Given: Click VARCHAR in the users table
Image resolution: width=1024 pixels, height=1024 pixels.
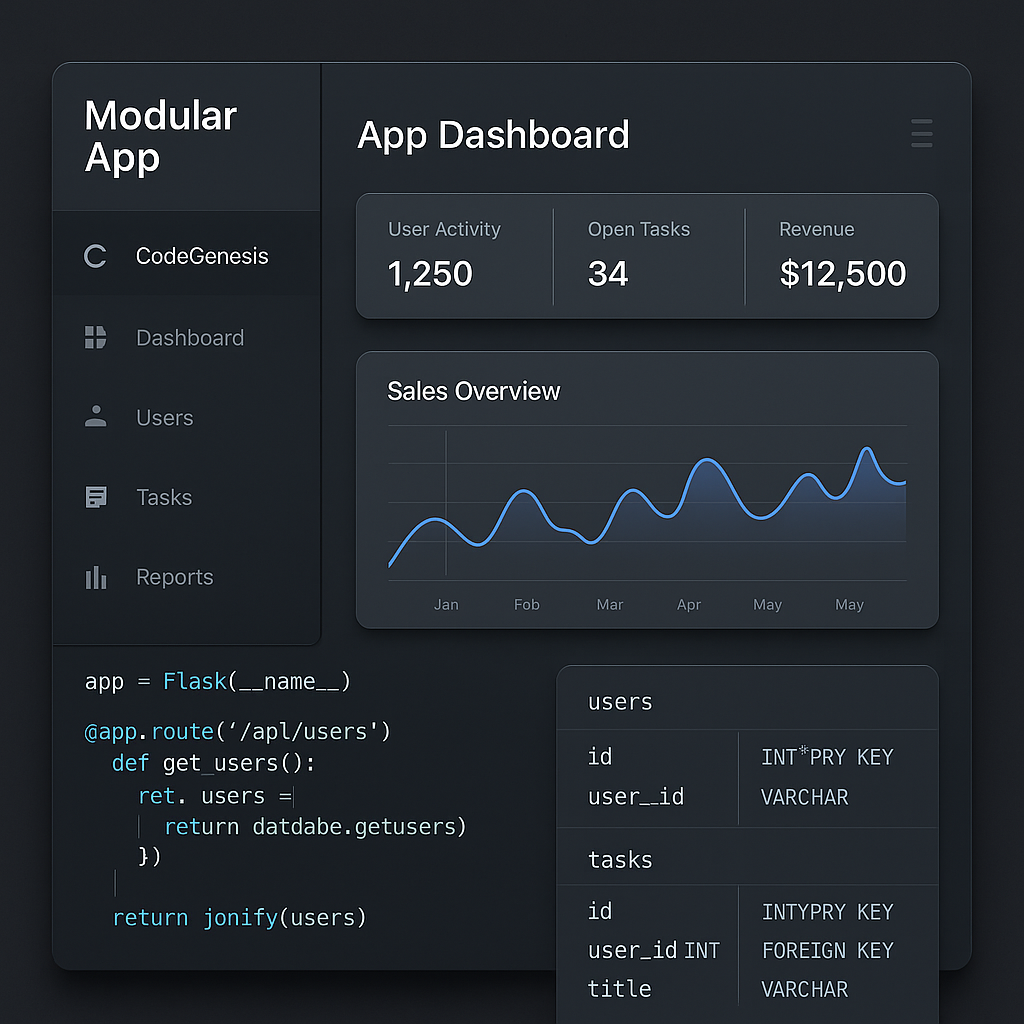Looking at the screenshot, I should coord(804,797).
